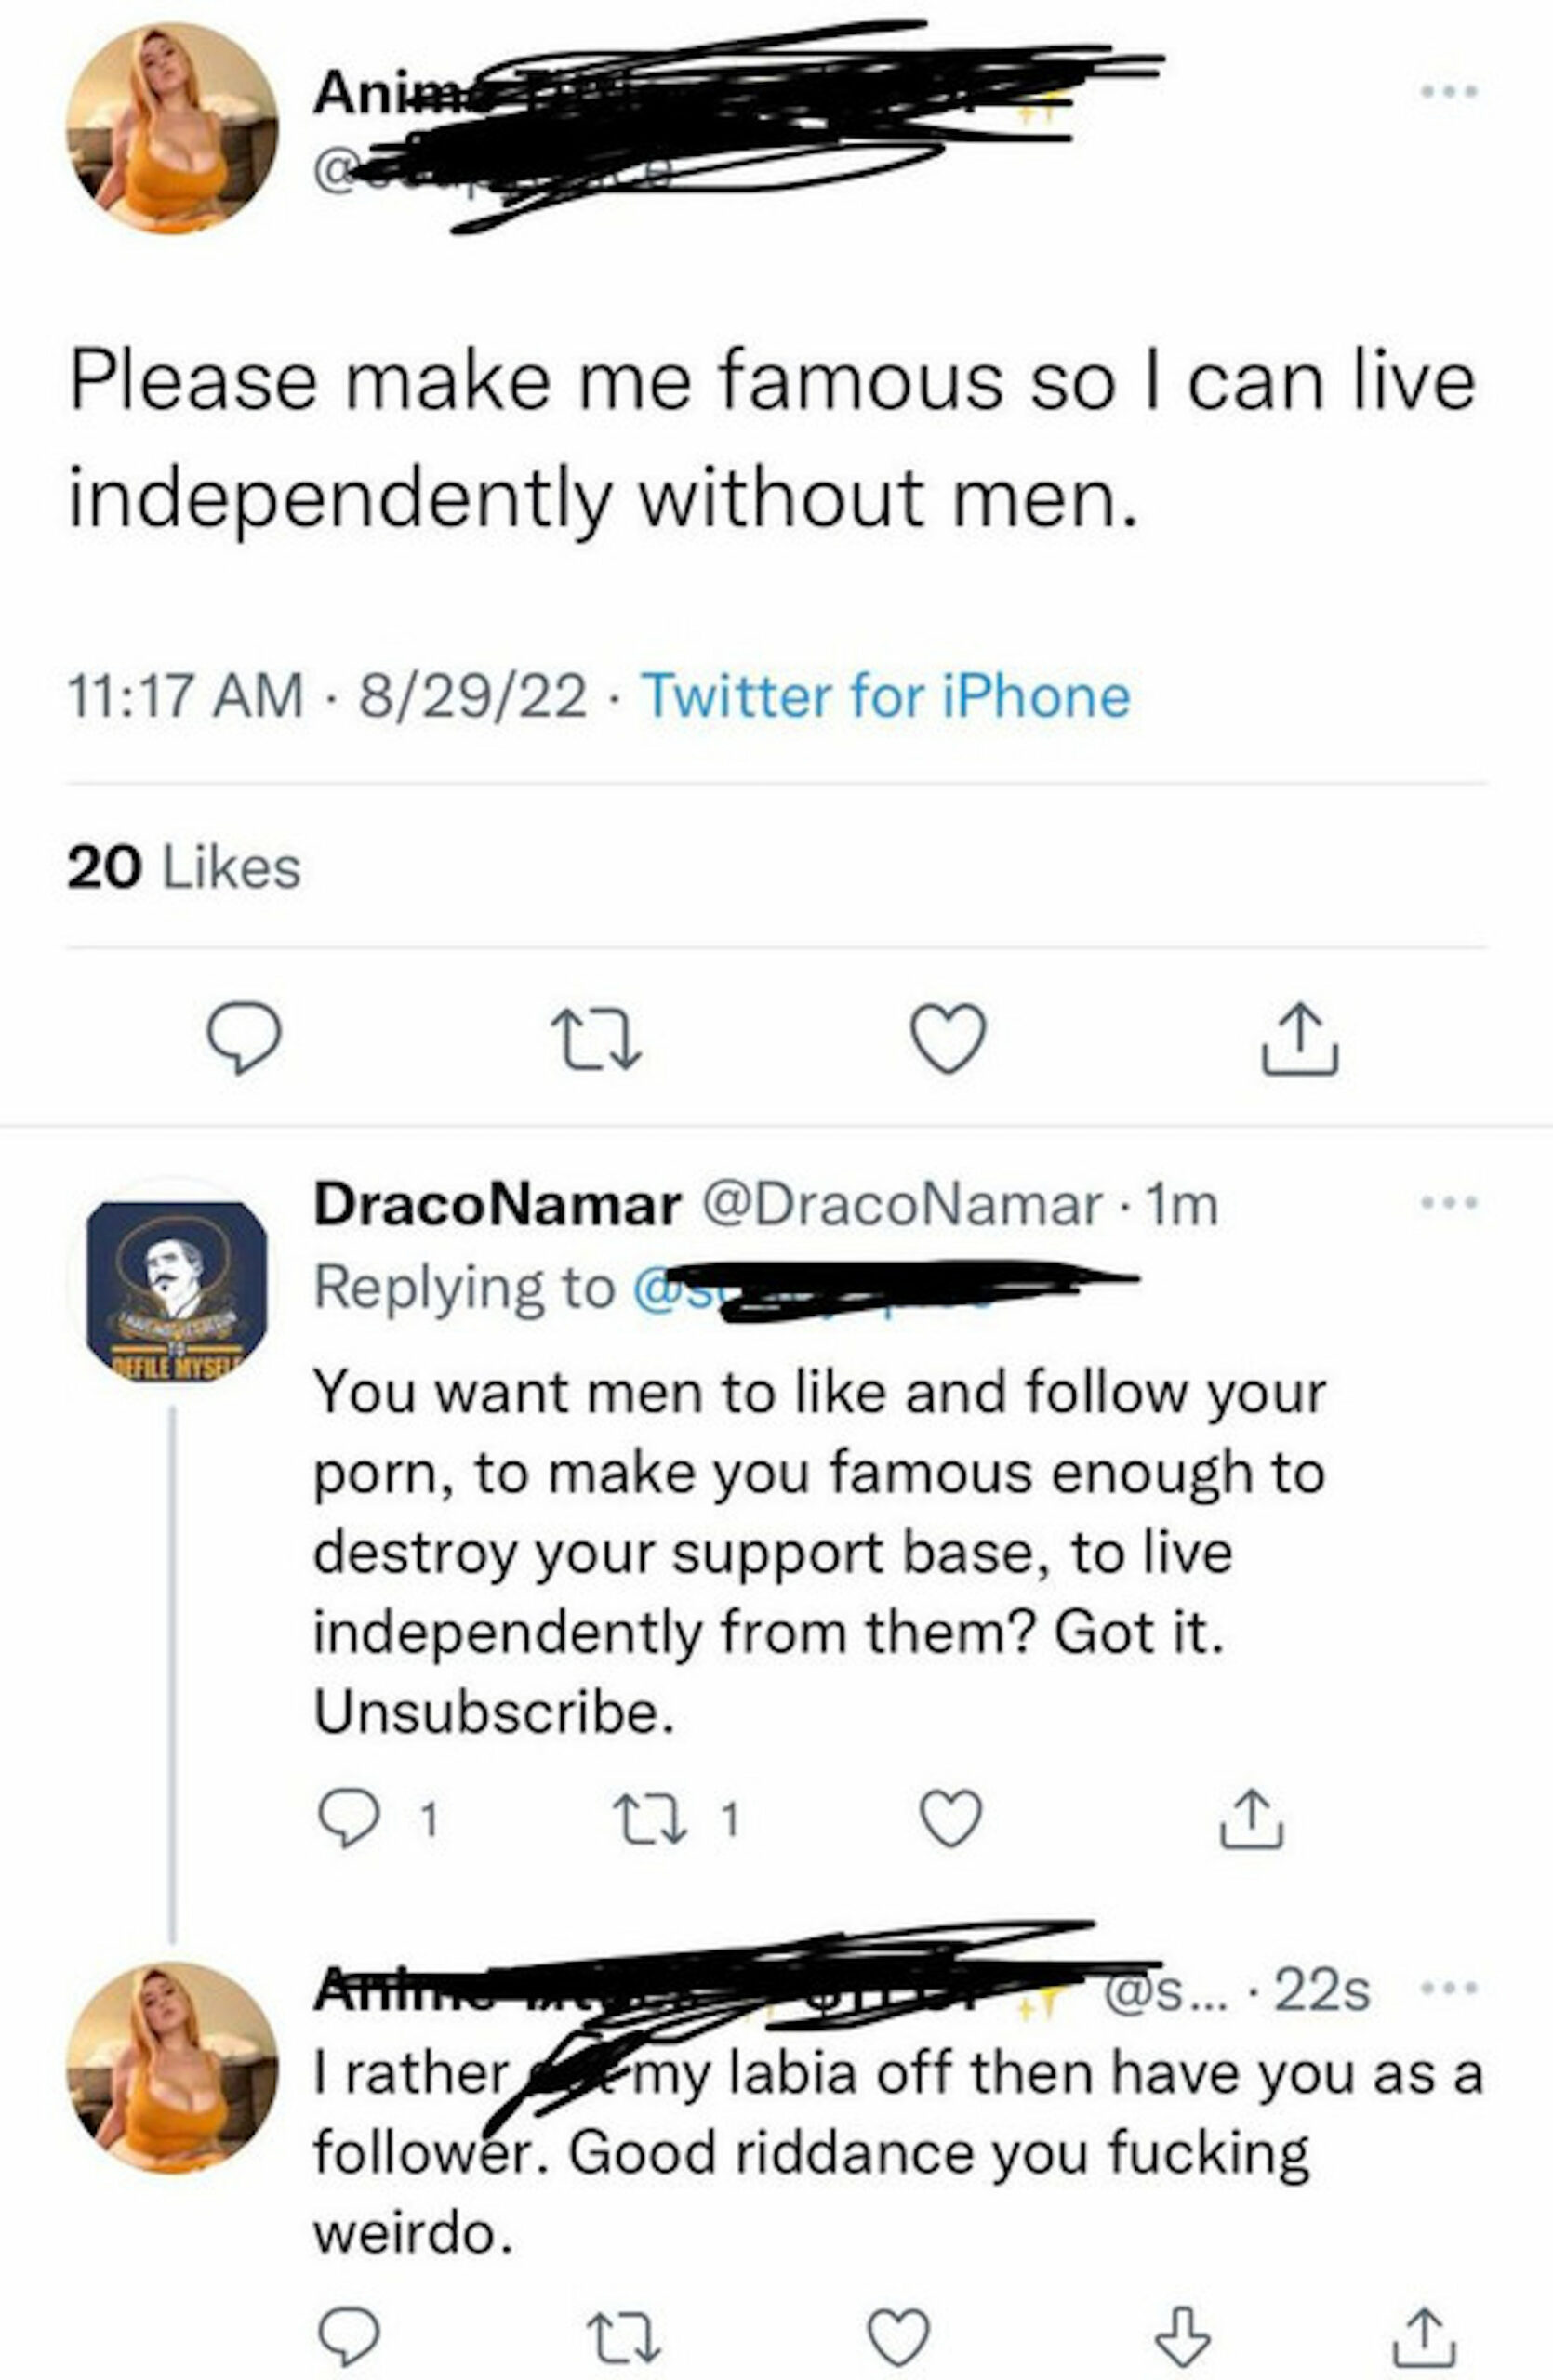Retweet the main tweet

598,1040
